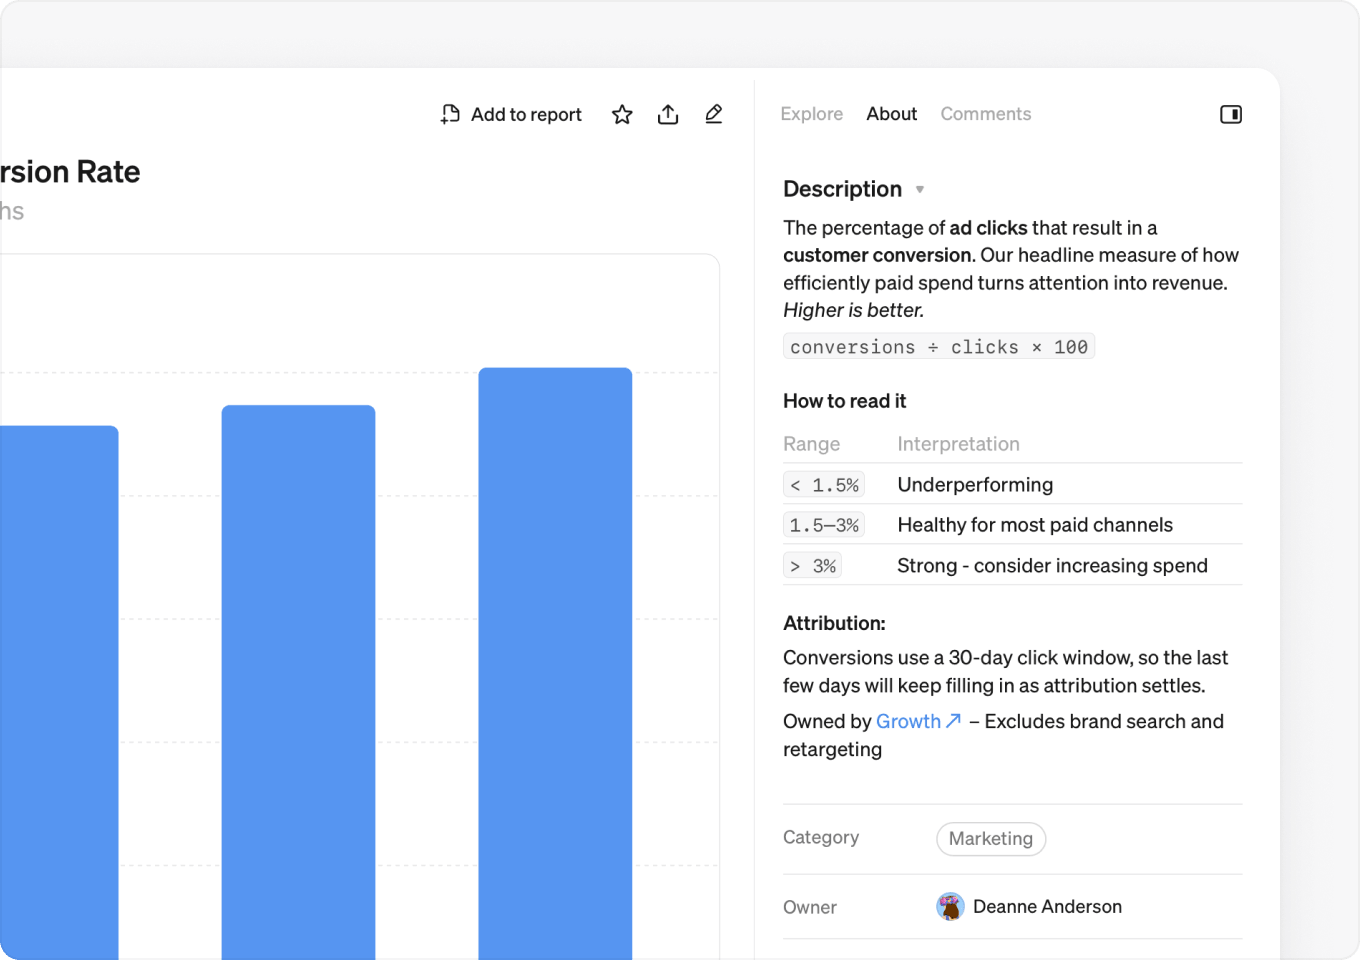Click the 'How to read it' heading

[x=845, y=401]
